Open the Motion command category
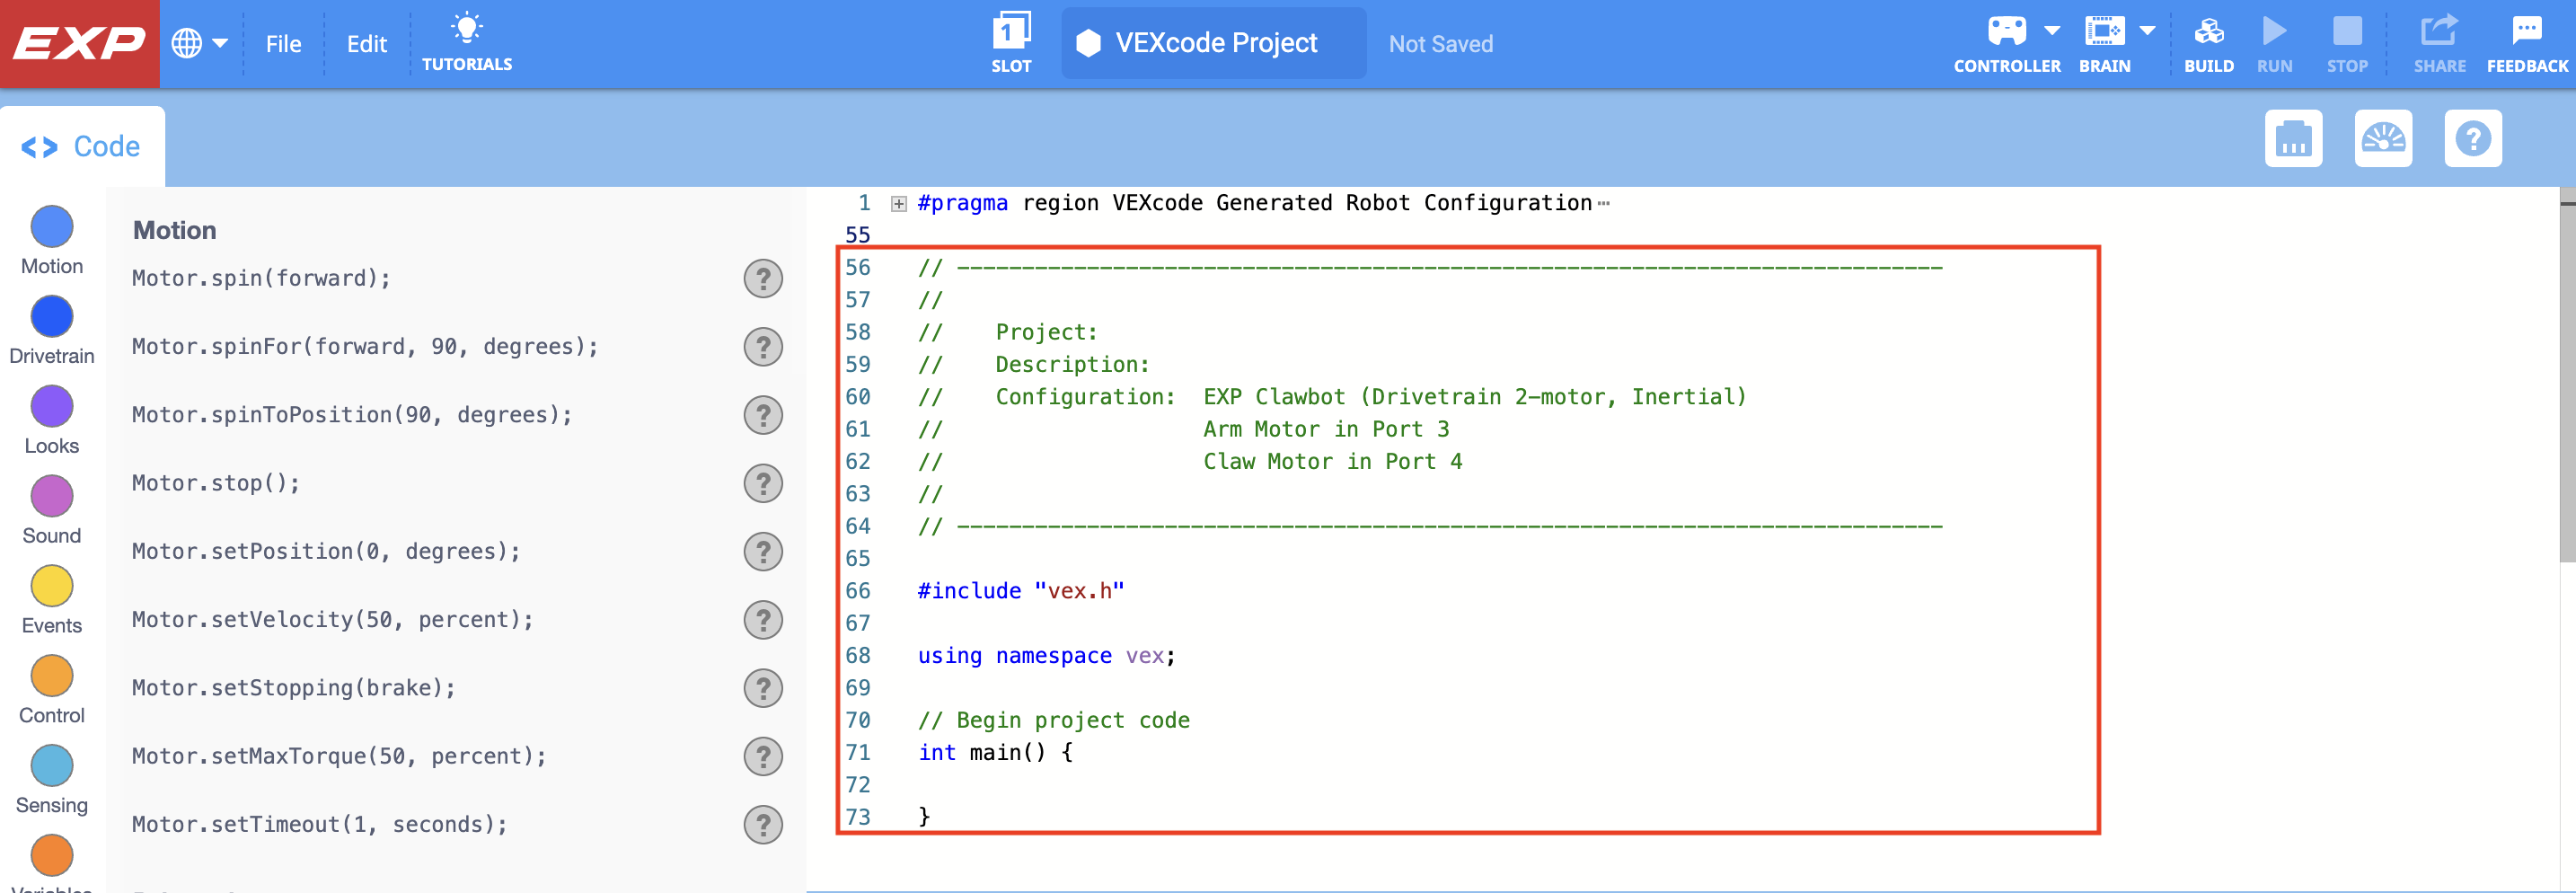Image resolution: width=2576 pixels, height=893 pixels. click(x=52, y=227)
